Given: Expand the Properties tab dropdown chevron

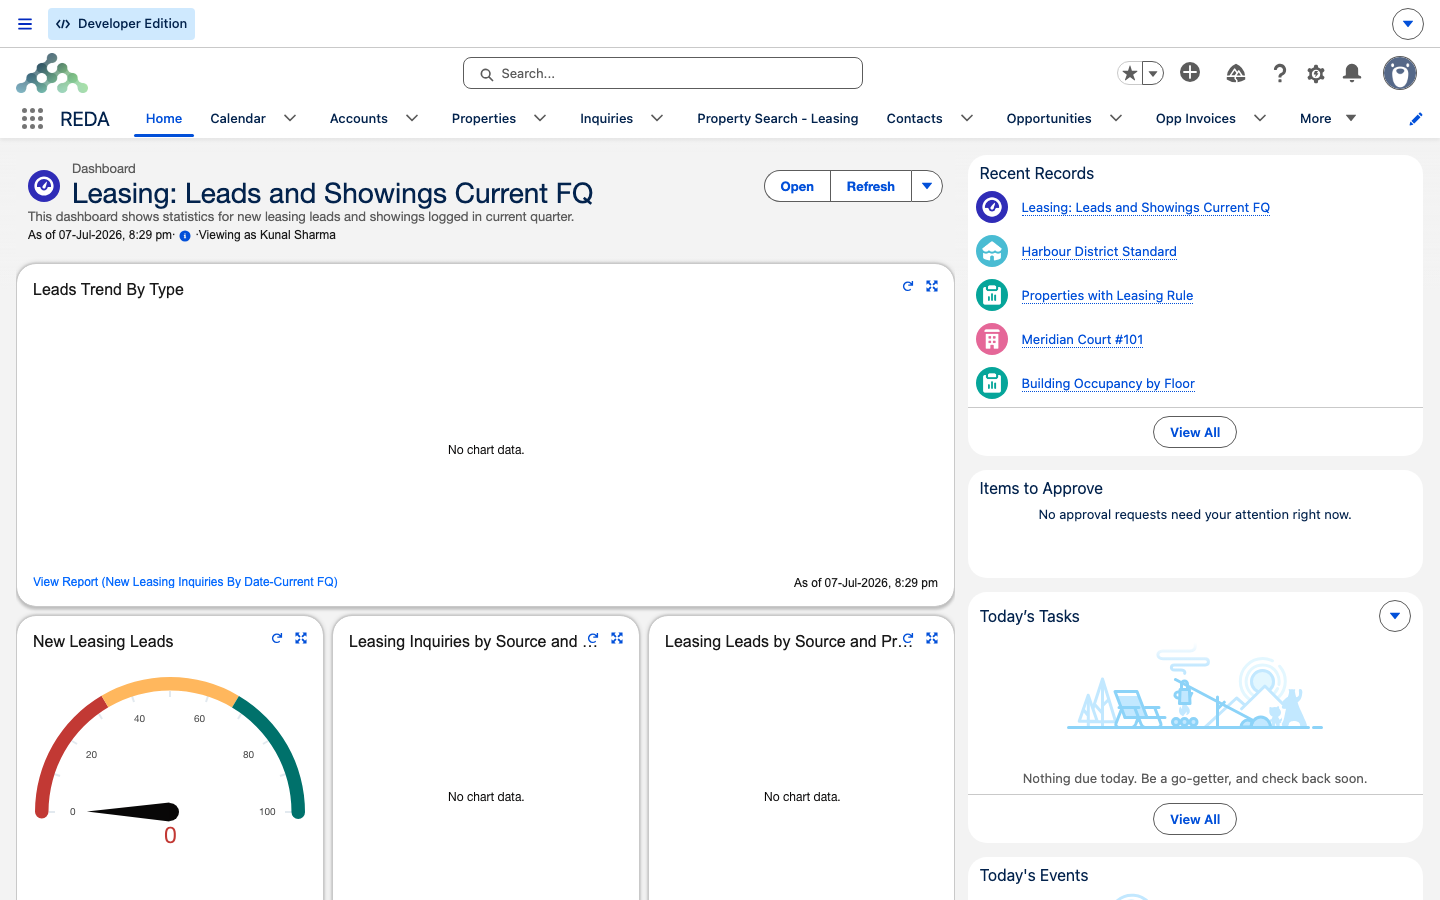Looking at the screenshot, I should click(x=540, y=118).
